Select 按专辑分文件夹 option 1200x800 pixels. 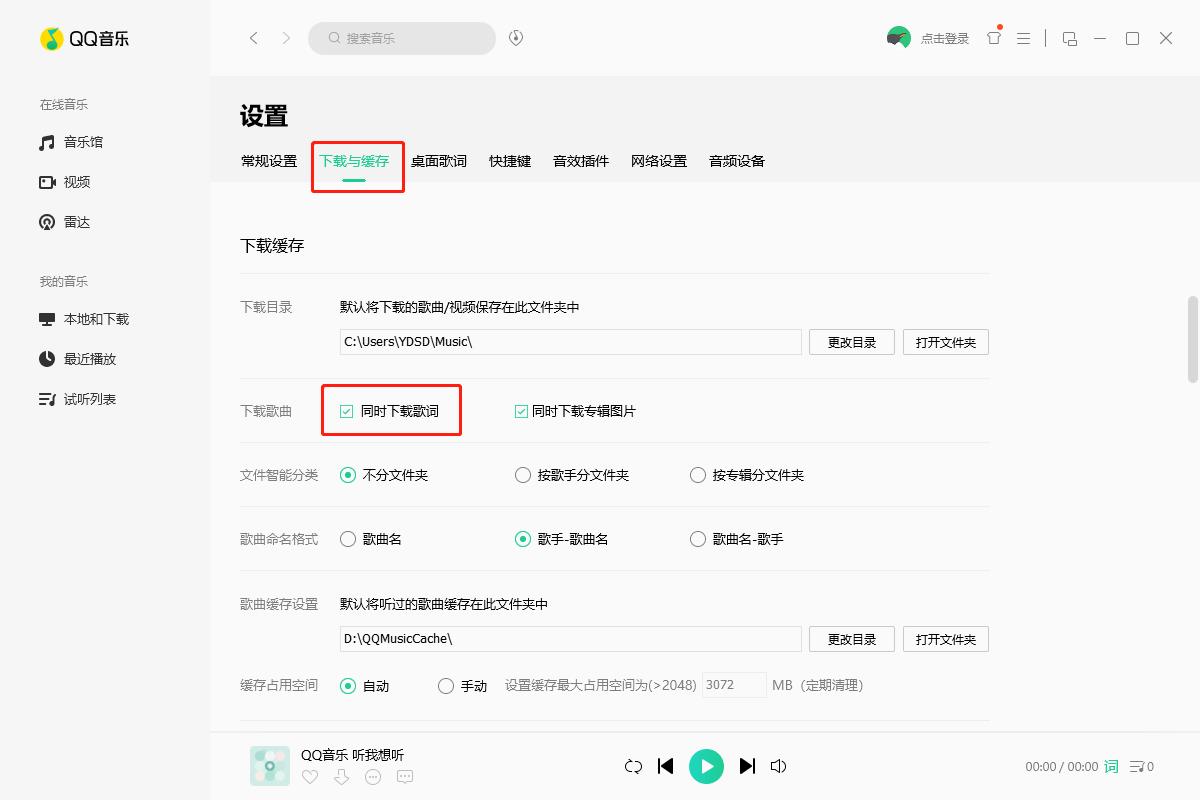click(x=697, y=475)
